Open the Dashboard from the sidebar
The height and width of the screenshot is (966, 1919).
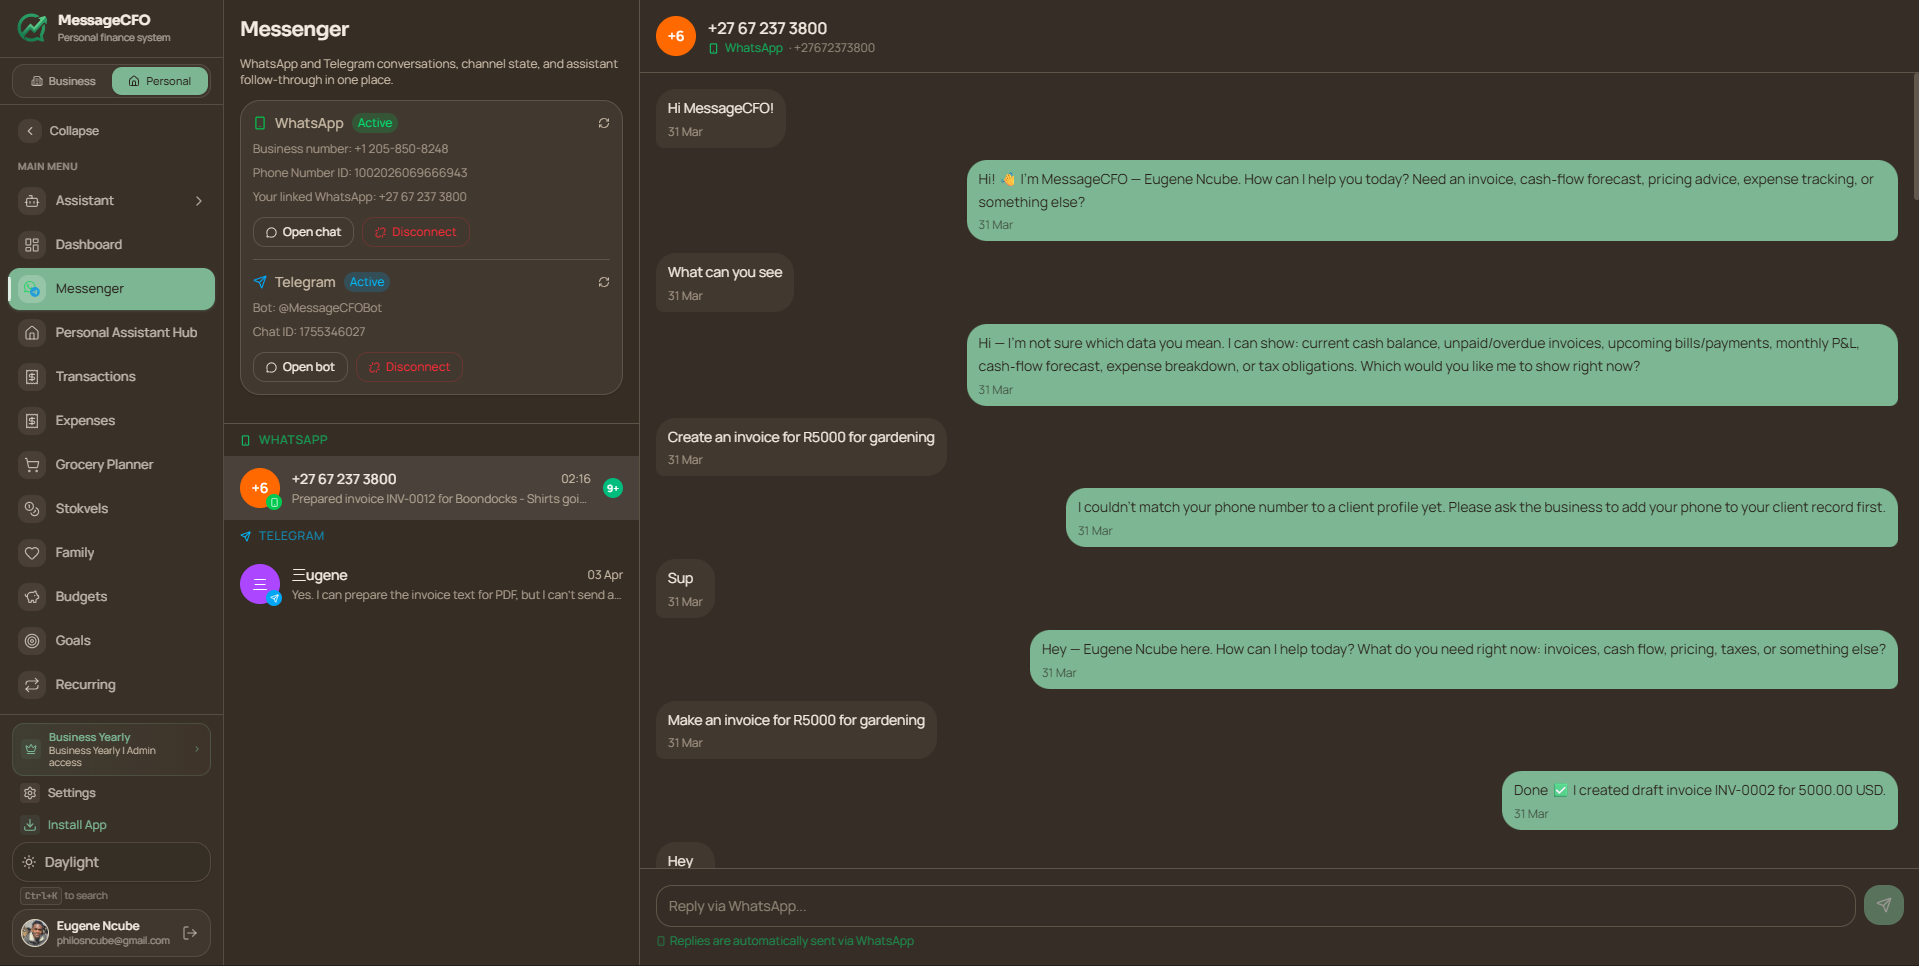click(90, 244)
